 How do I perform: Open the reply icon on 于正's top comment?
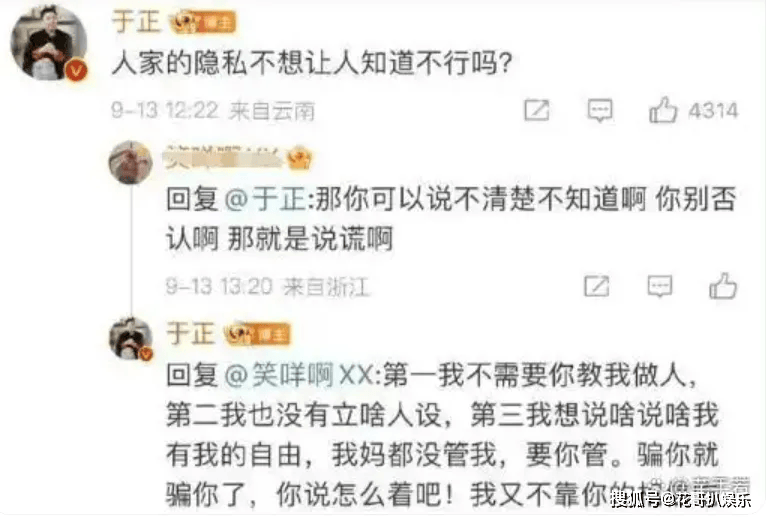600,110
